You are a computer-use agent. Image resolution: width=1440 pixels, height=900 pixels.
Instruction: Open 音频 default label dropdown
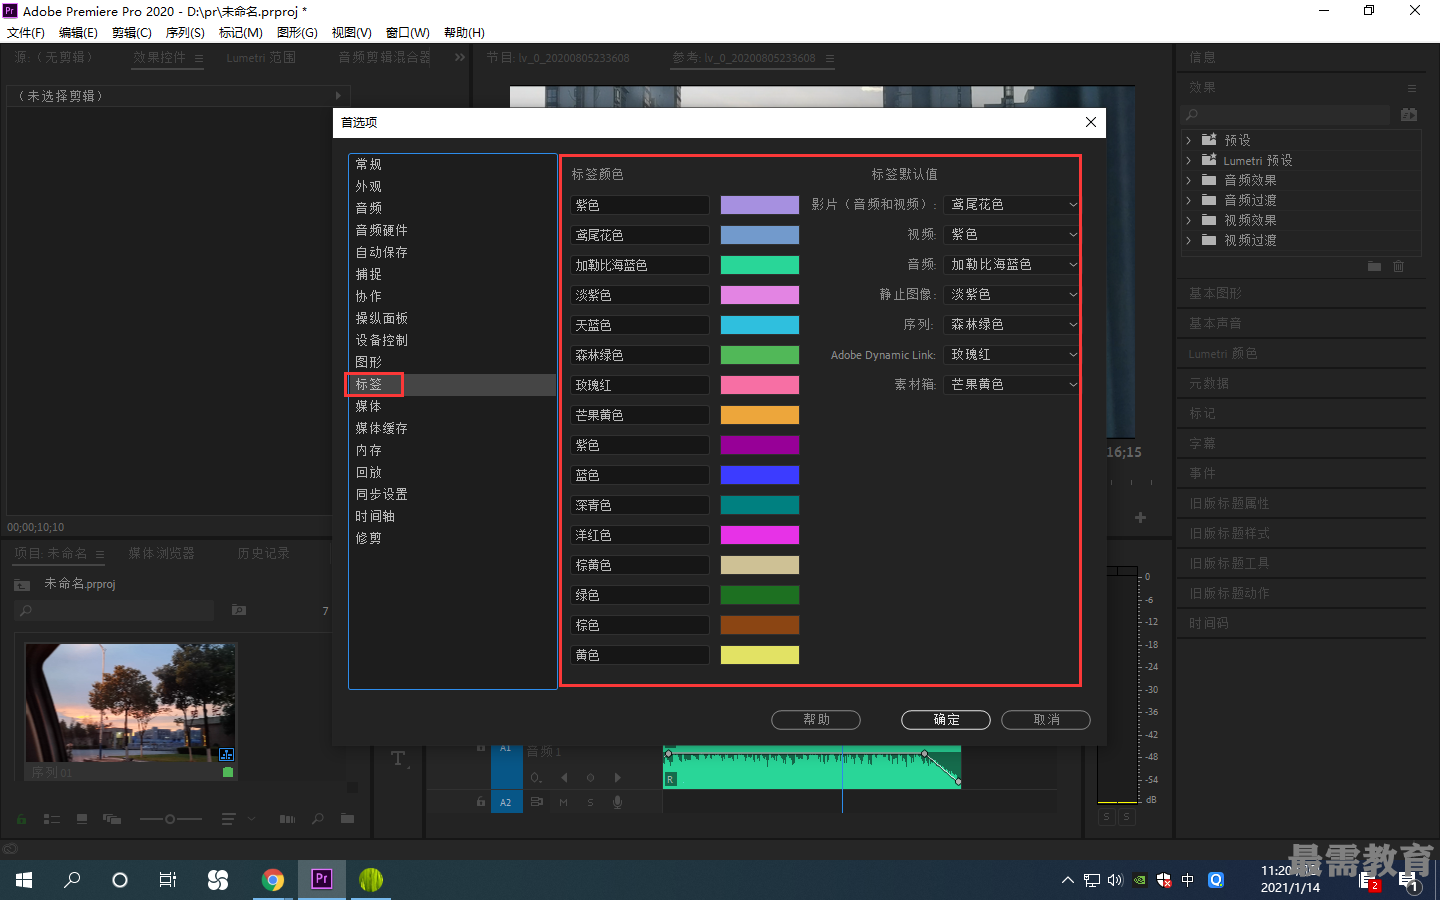click(x=1011, y=264)
